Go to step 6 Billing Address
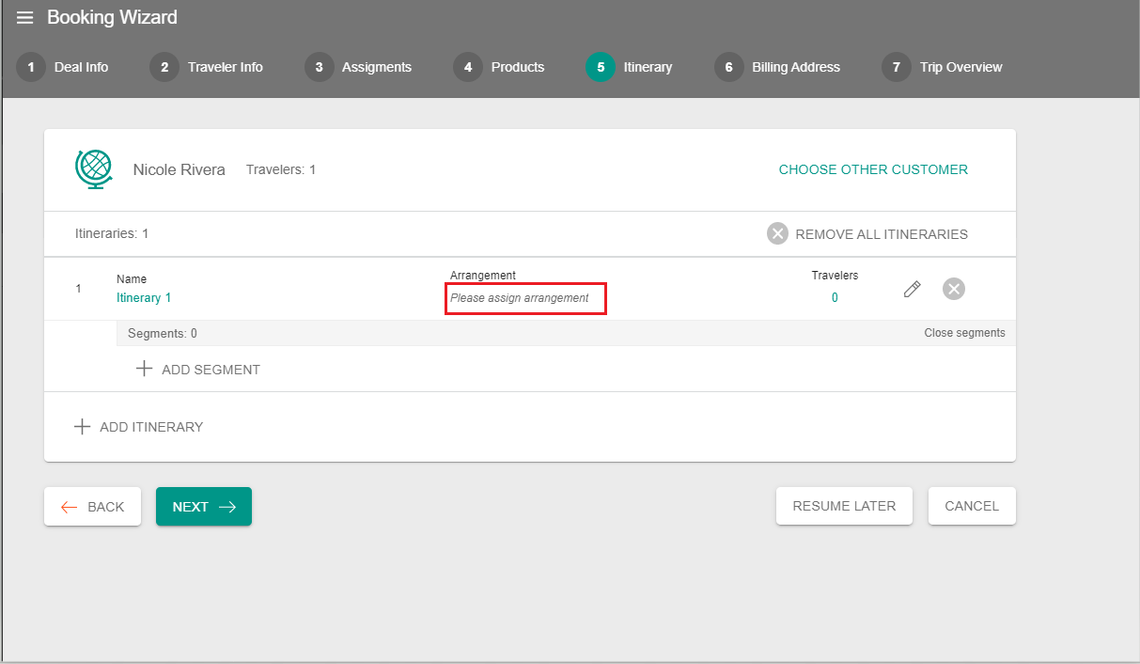1140x664 pixels. click(777, 67)
